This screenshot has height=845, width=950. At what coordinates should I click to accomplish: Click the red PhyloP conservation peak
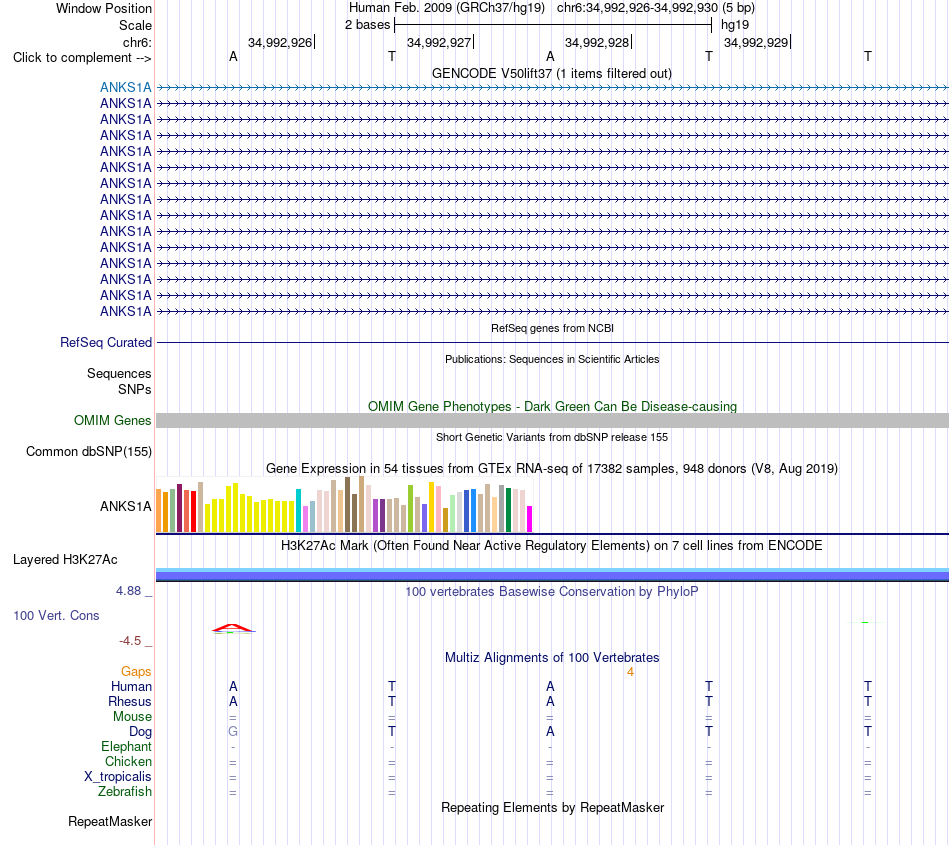pyautogui.click(x=233, y=628)
